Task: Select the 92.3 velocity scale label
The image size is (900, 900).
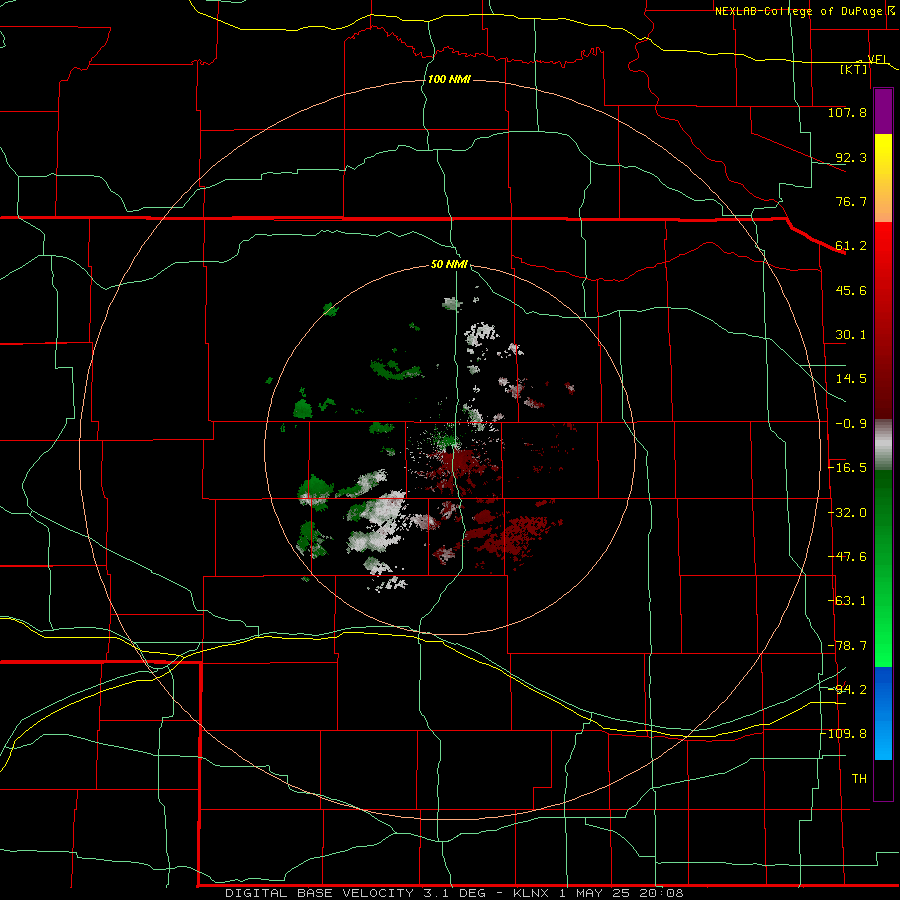Action: click(x=851, y=157)
